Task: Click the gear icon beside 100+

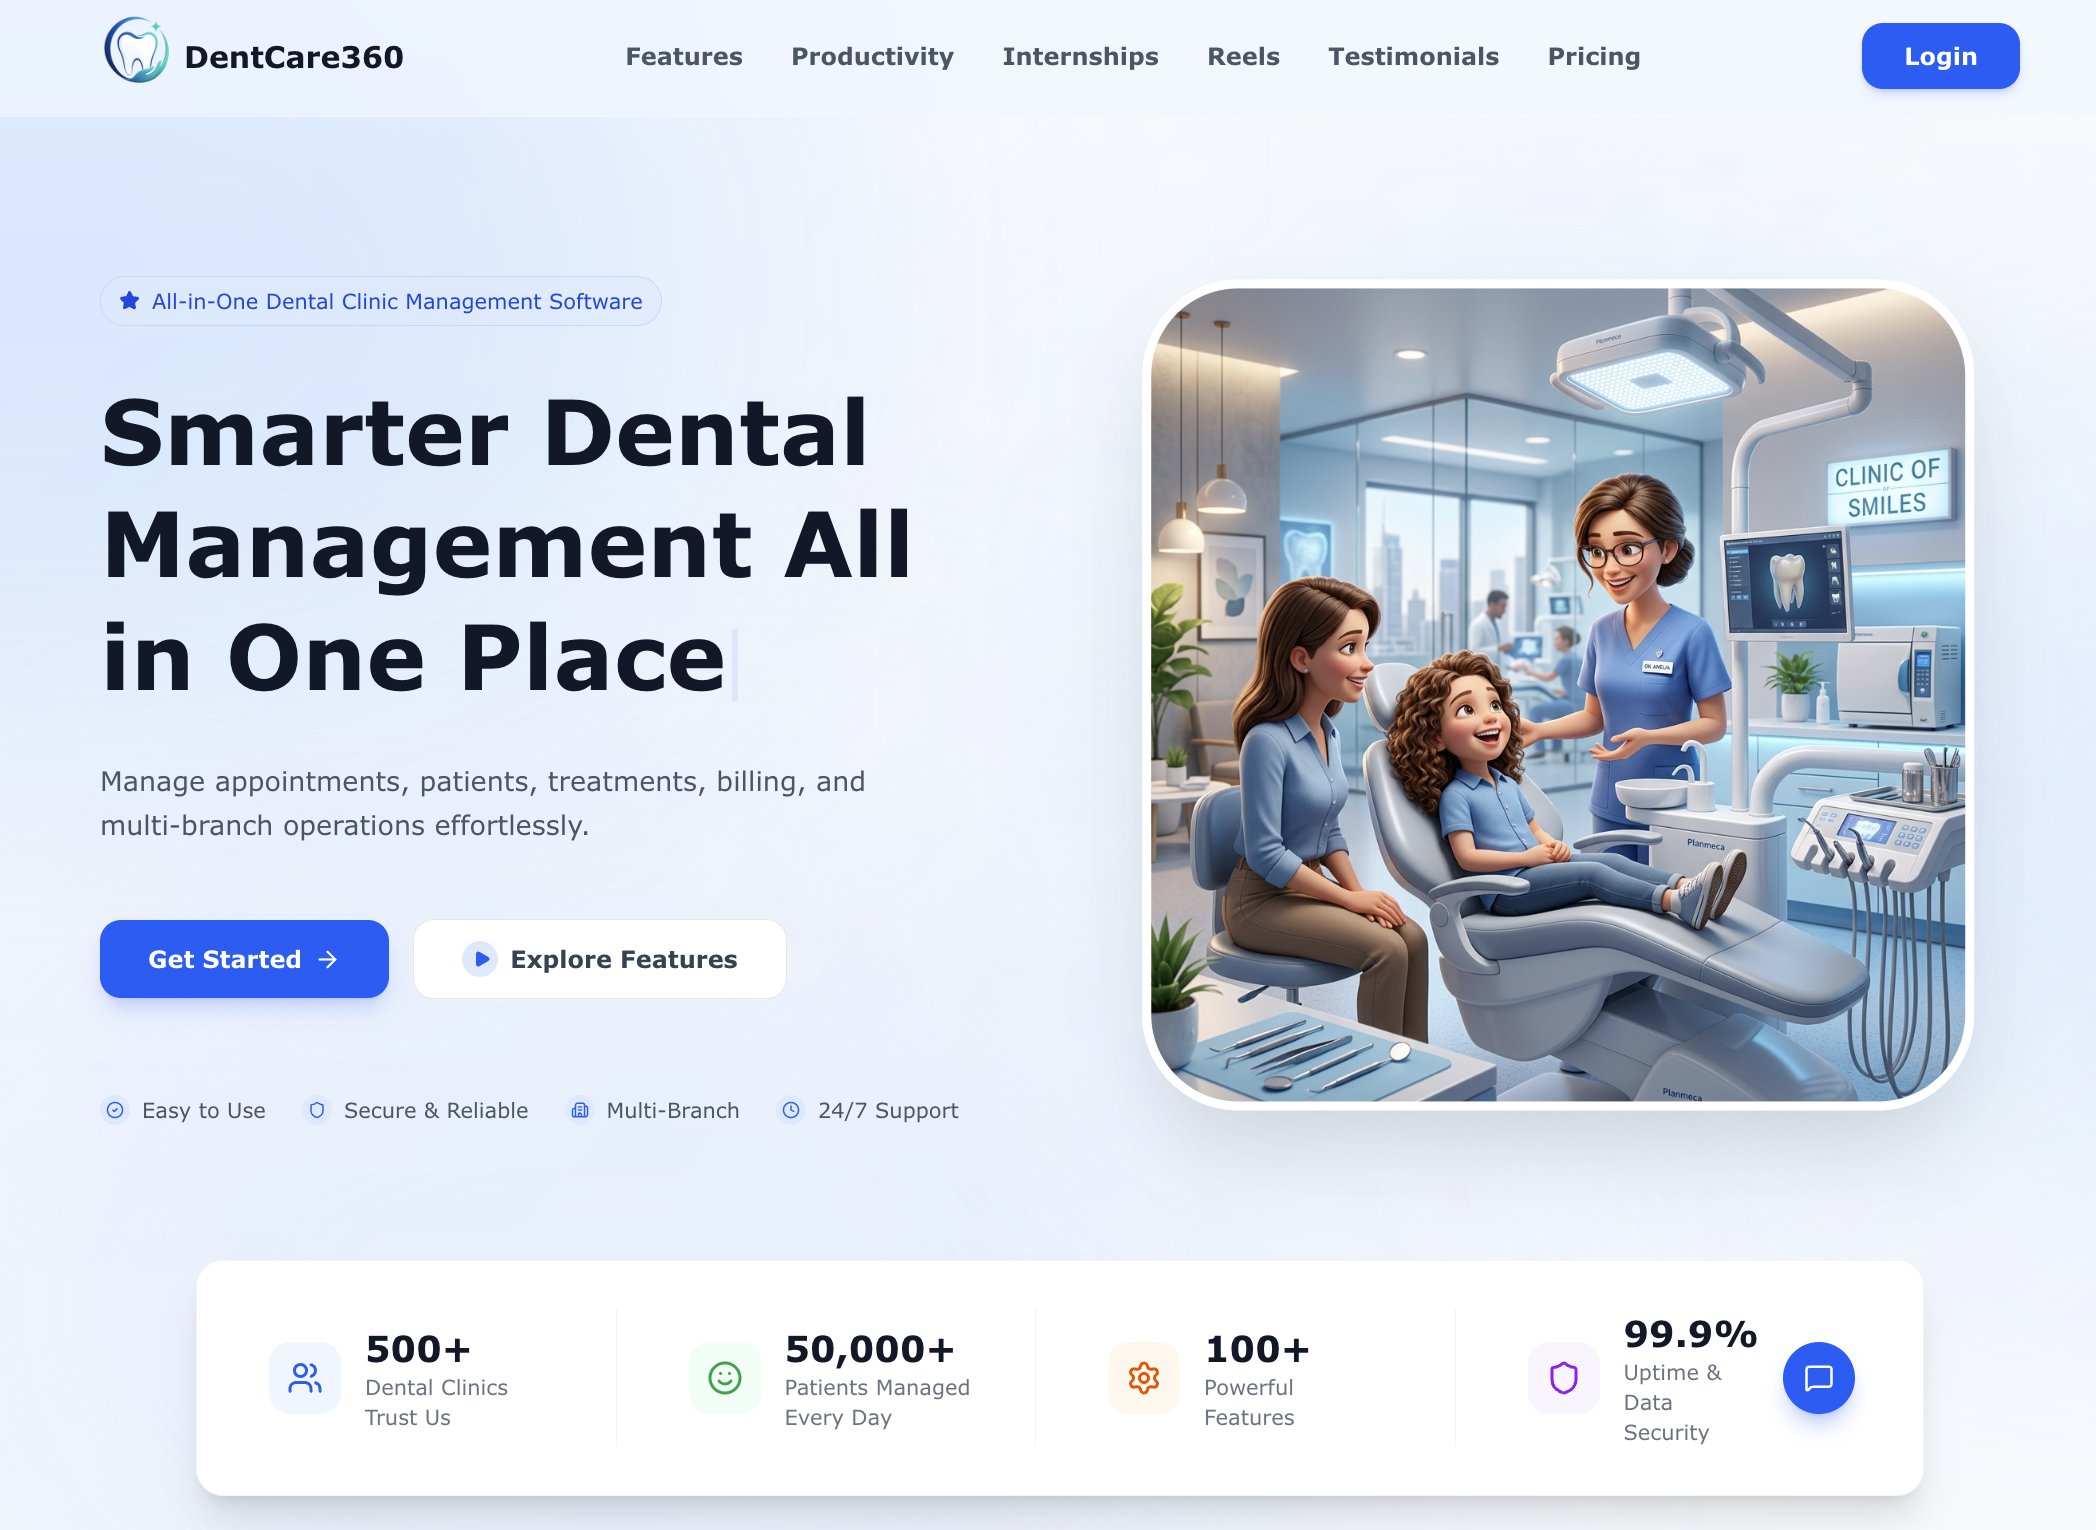Action: pyautogui.click(x=1144, y=1378)
